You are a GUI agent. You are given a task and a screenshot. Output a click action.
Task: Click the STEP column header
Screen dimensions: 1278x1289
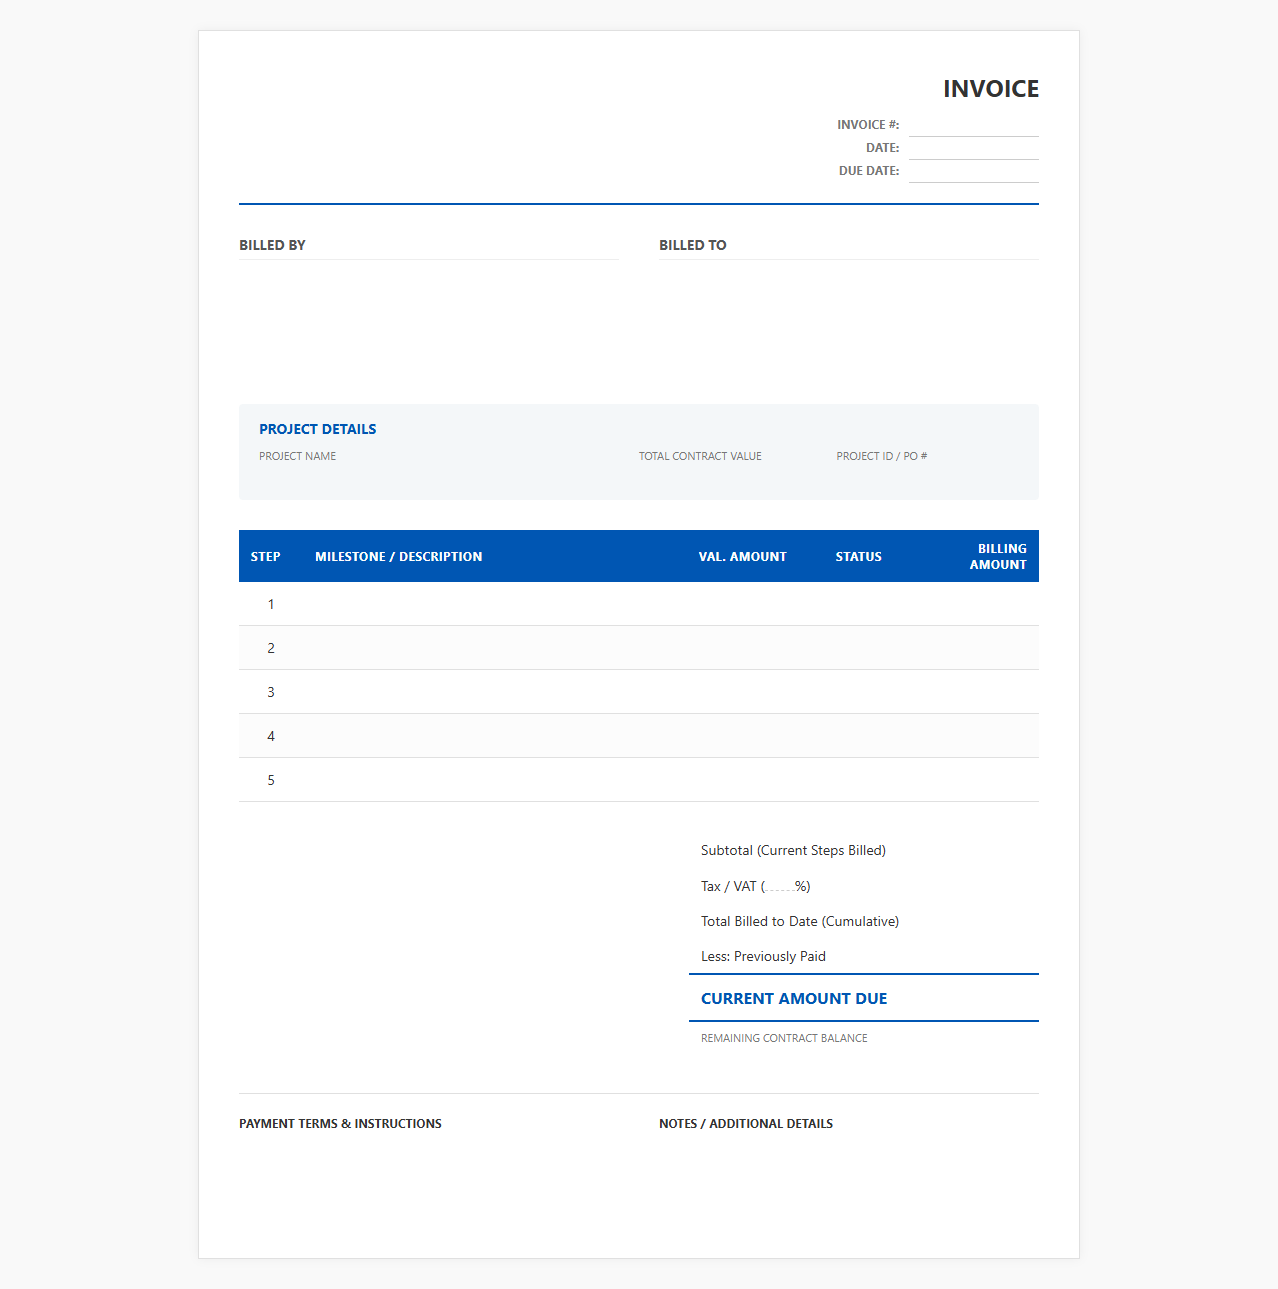265,557
